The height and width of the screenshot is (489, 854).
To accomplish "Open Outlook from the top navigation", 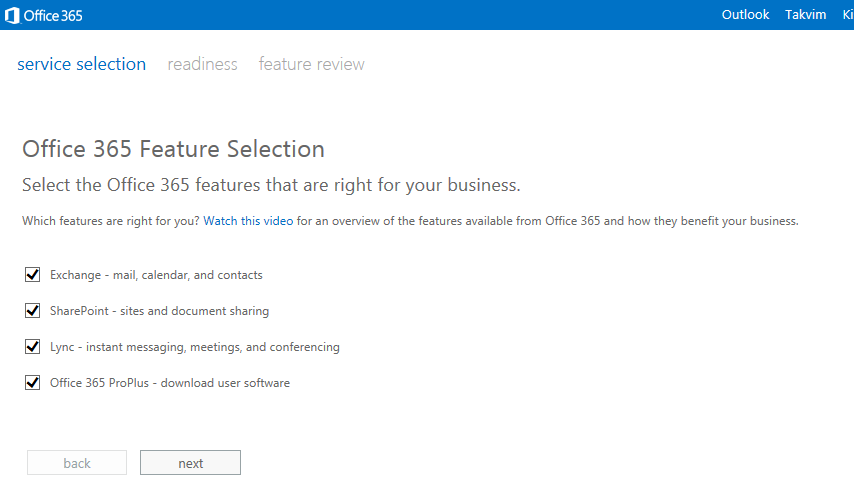I will point(745,15).
